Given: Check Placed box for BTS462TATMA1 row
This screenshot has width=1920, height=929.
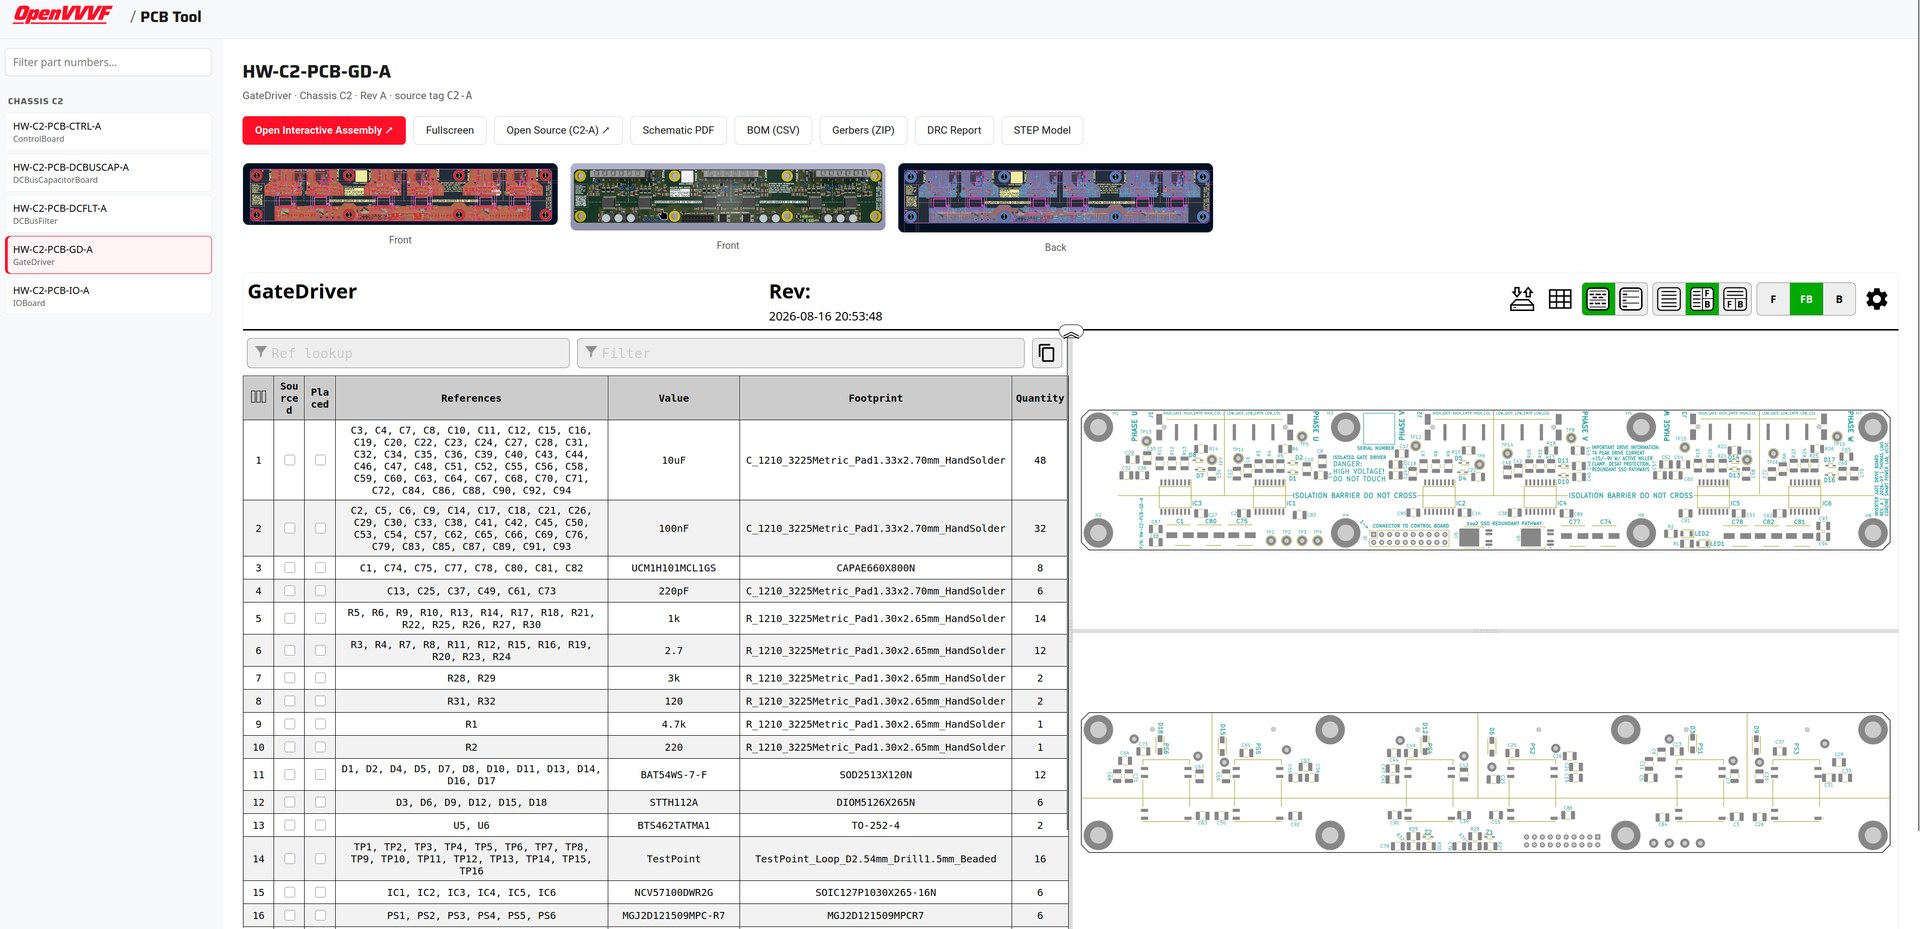Looking at the screenshot, I should click(320, 826).
